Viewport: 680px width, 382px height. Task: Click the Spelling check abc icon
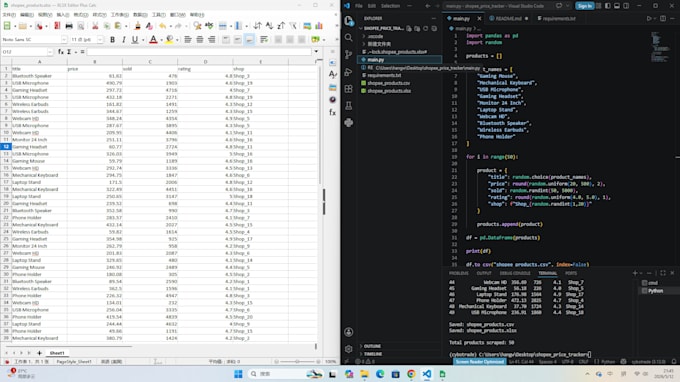209,26
